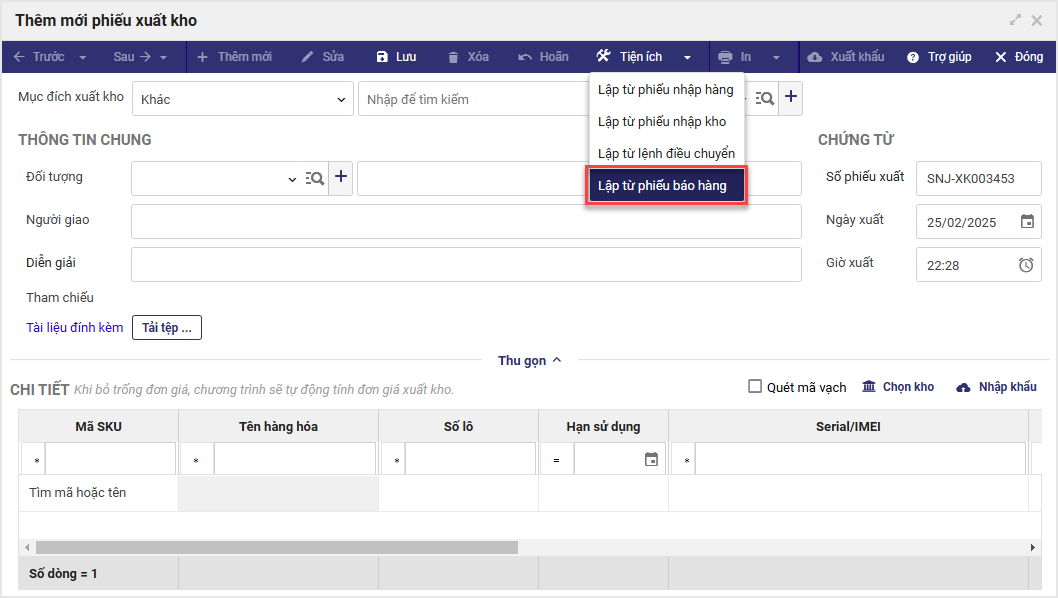
Task: Maximize dialog with expand arrows icon
Action: (1015, 20)
